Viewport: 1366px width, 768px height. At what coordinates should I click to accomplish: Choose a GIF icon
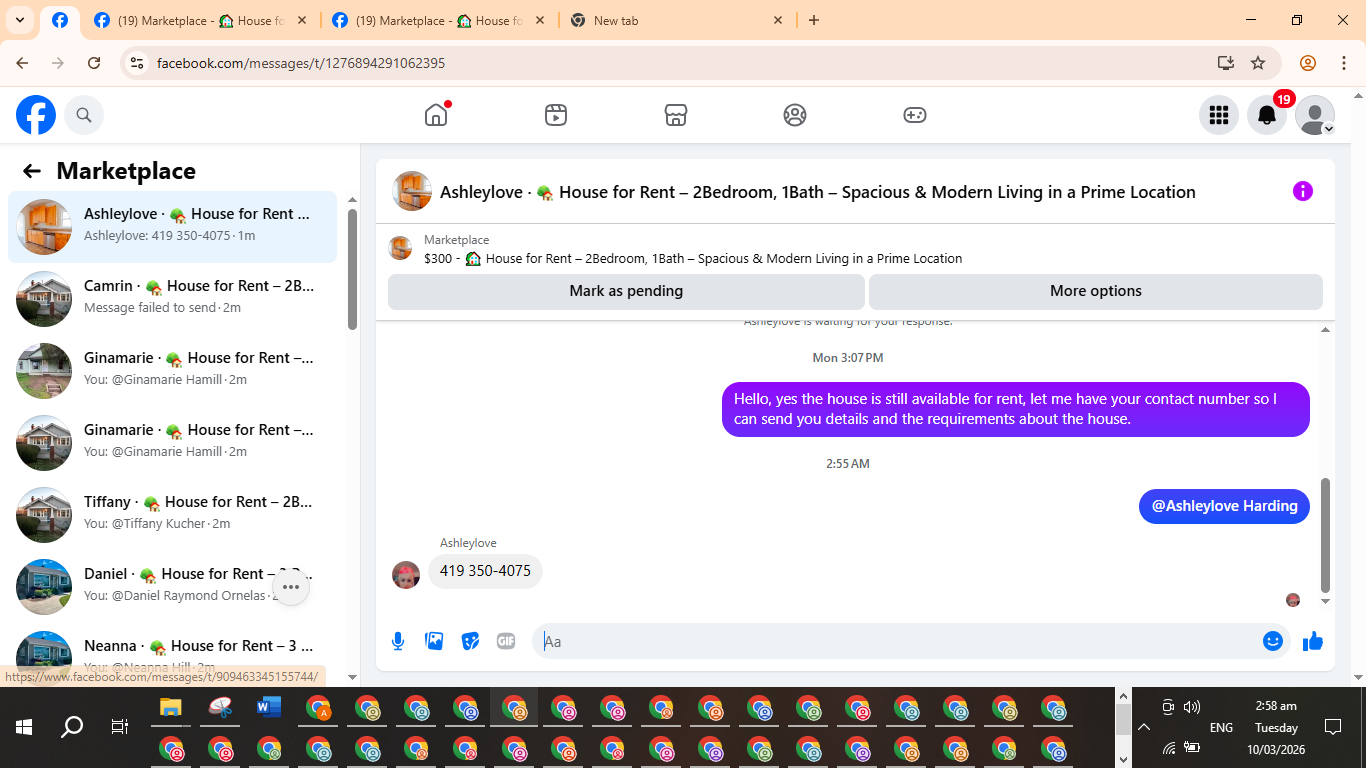(506, 641)
